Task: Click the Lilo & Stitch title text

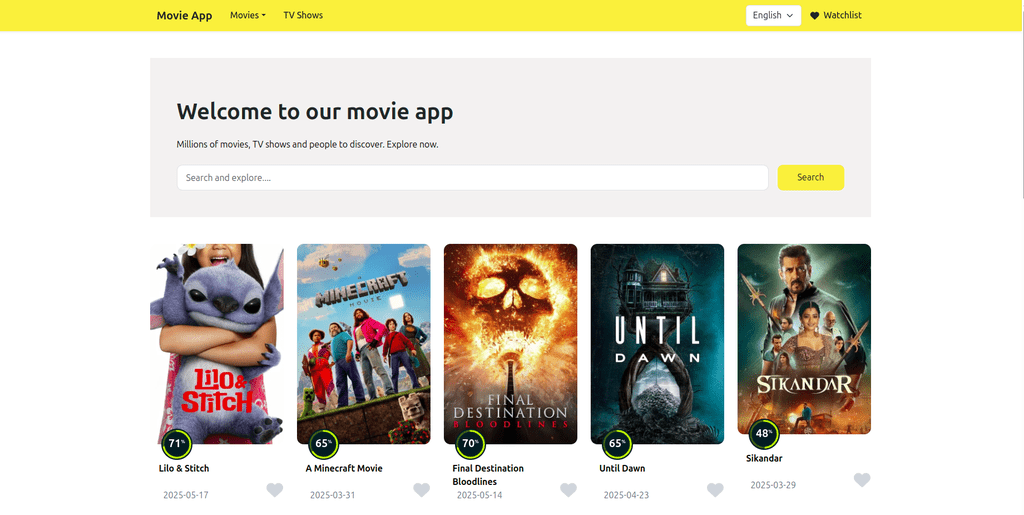Action: tap(184, 468)
